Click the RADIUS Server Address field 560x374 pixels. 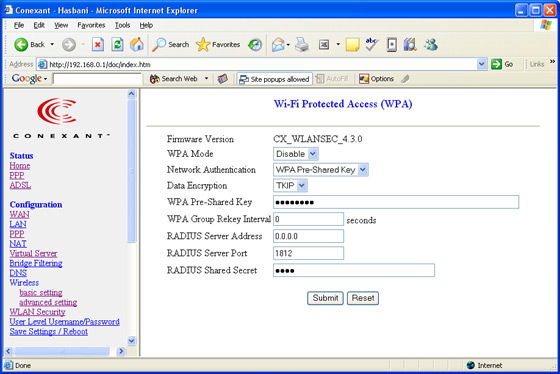pyautogui.click(x=308, y=236)
